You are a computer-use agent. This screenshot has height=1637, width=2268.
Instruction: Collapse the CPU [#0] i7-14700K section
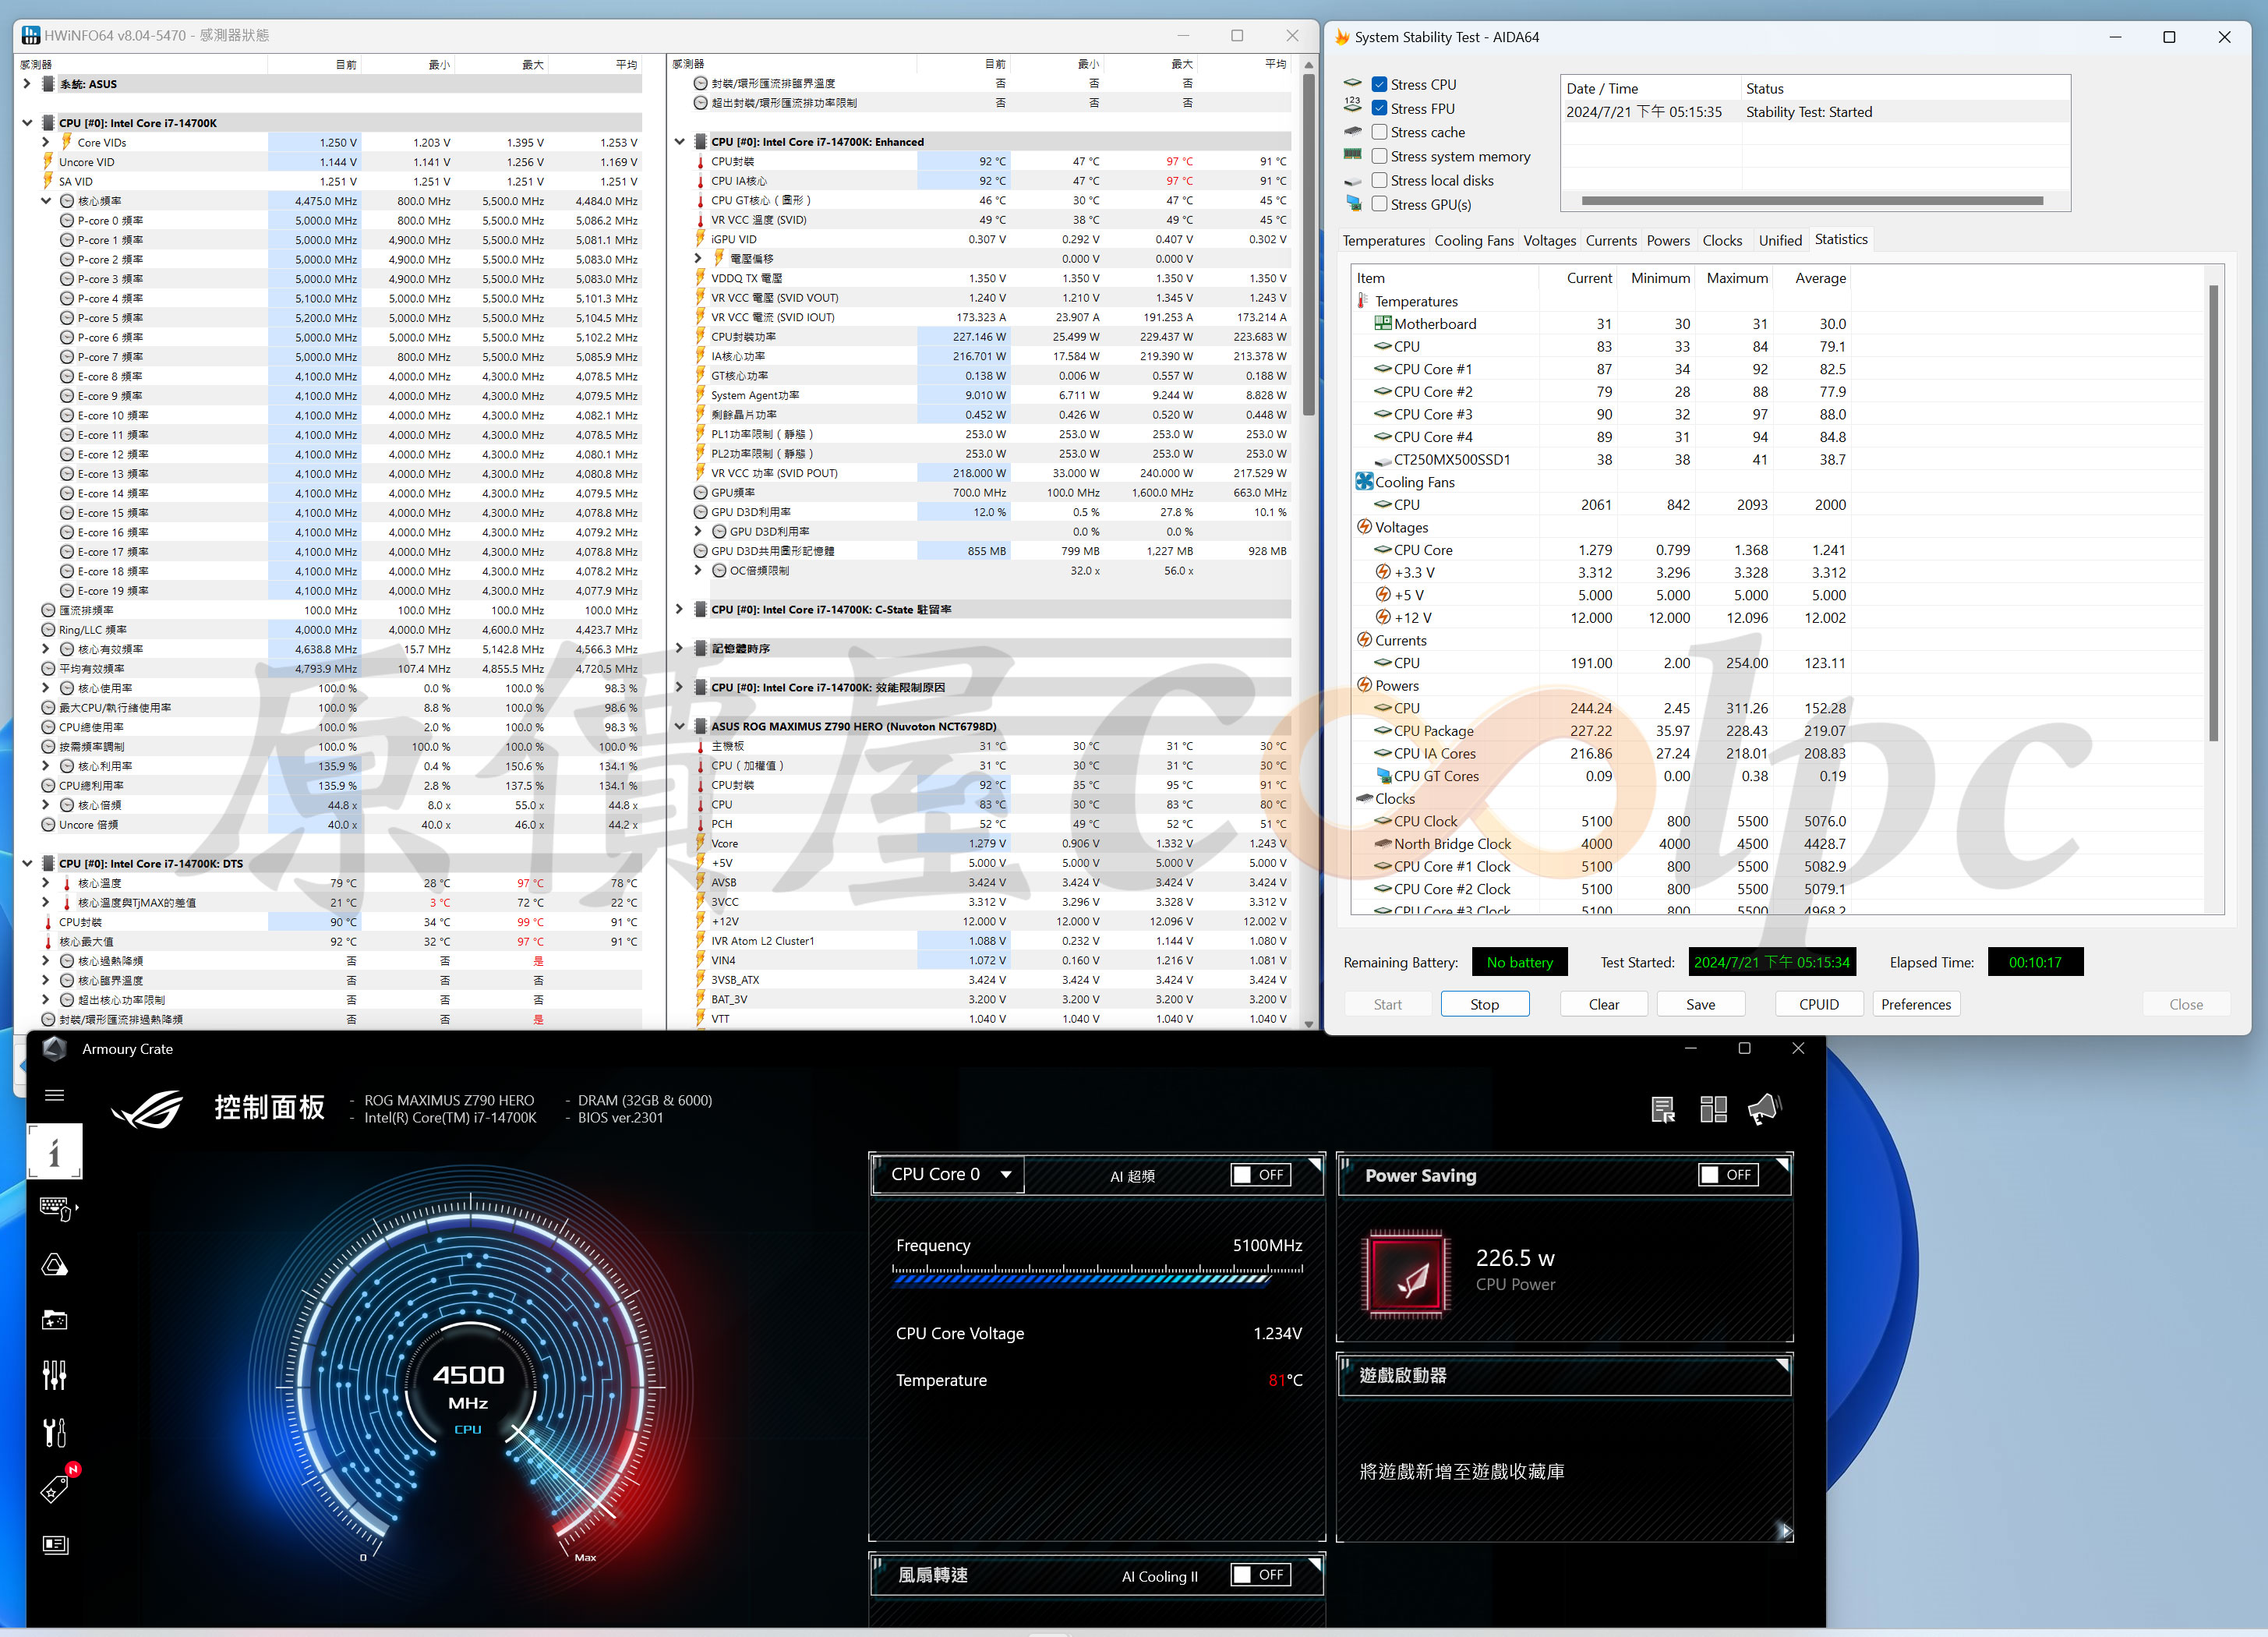27,123
